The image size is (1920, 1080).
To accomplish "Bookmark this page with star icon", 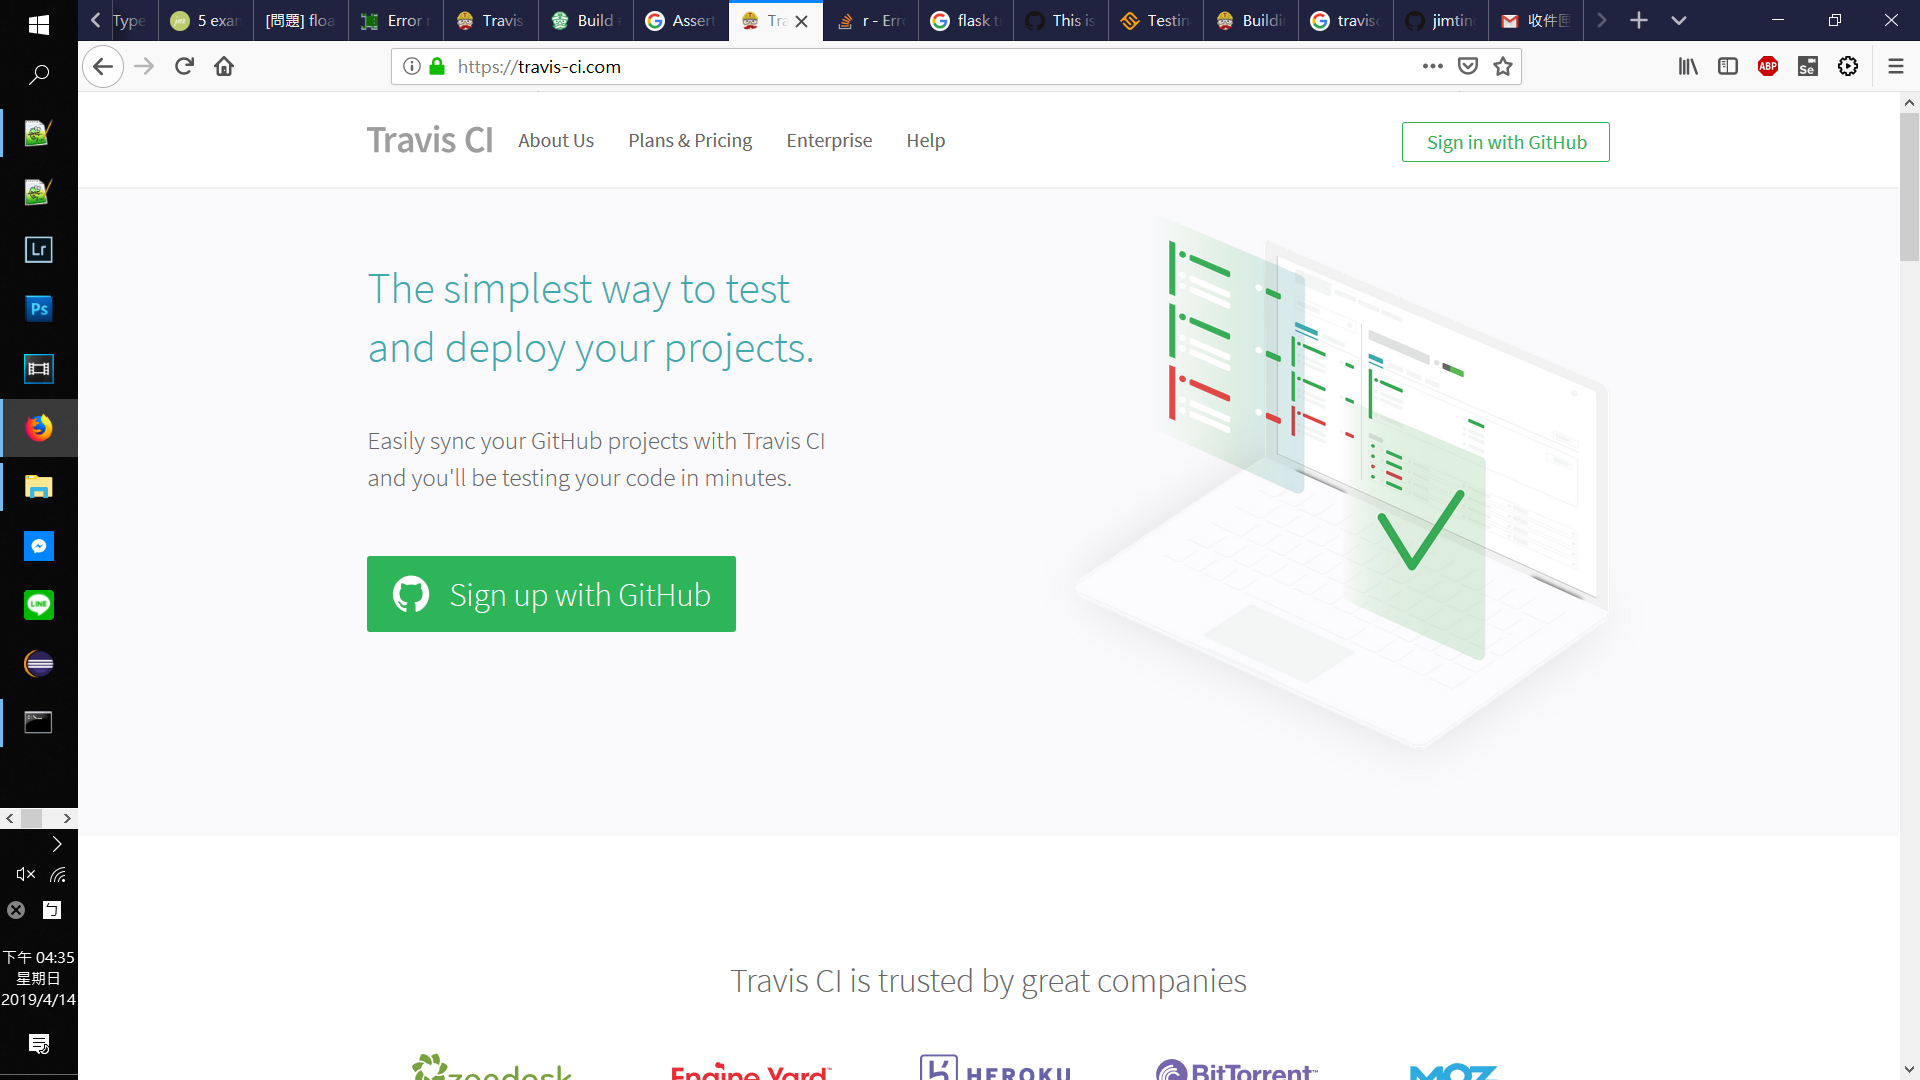I will coord(1502,66).
